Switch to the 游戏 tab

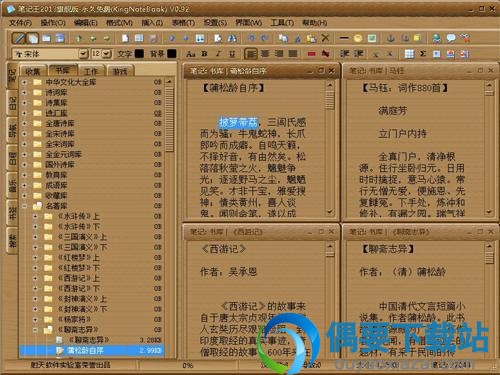(120, 71)
